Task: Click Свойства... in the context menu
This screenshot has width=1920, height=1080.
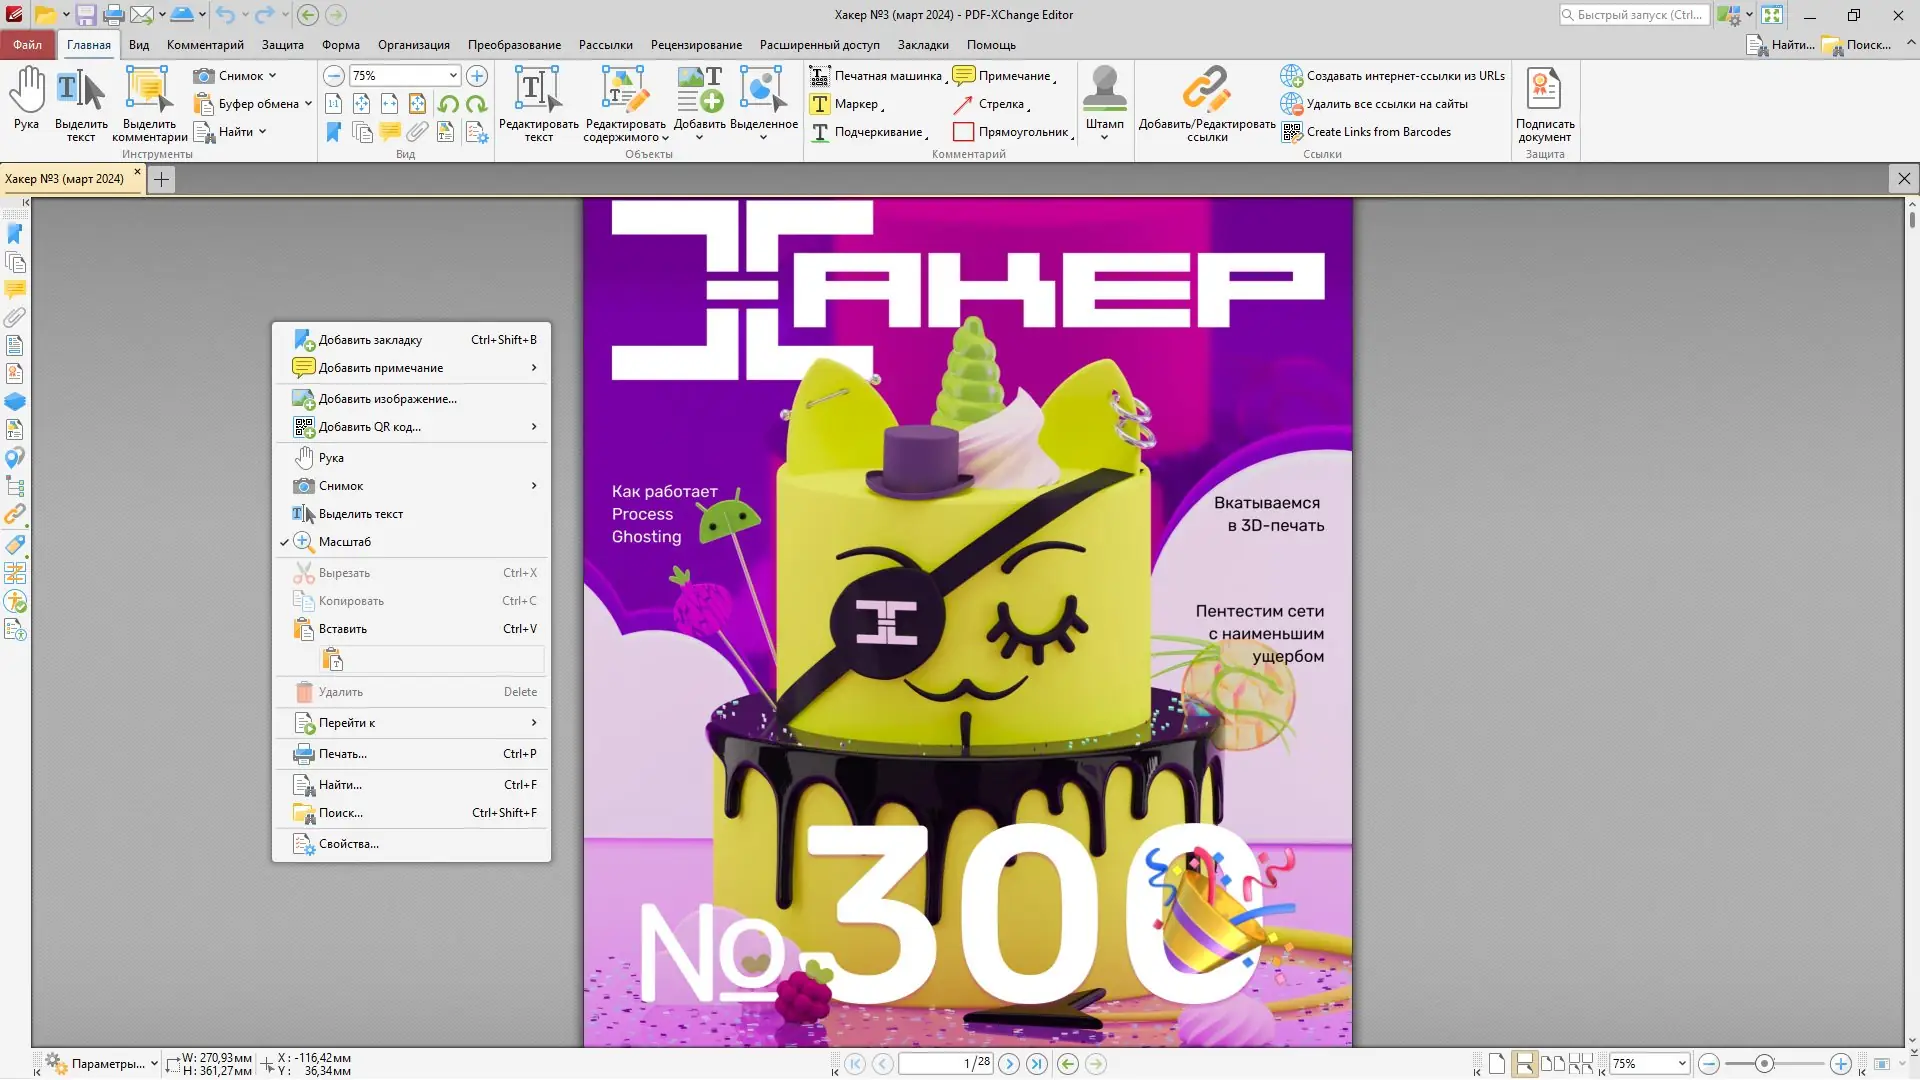Action: tap(348, 844)
